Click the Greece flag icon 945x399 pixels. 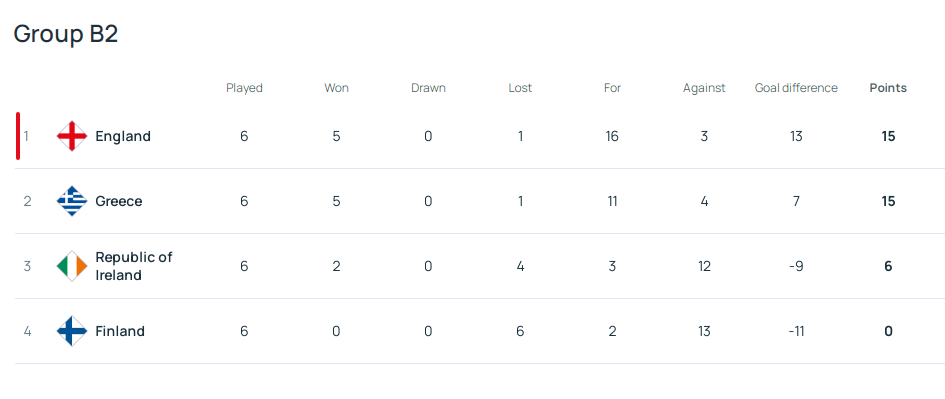72,201
